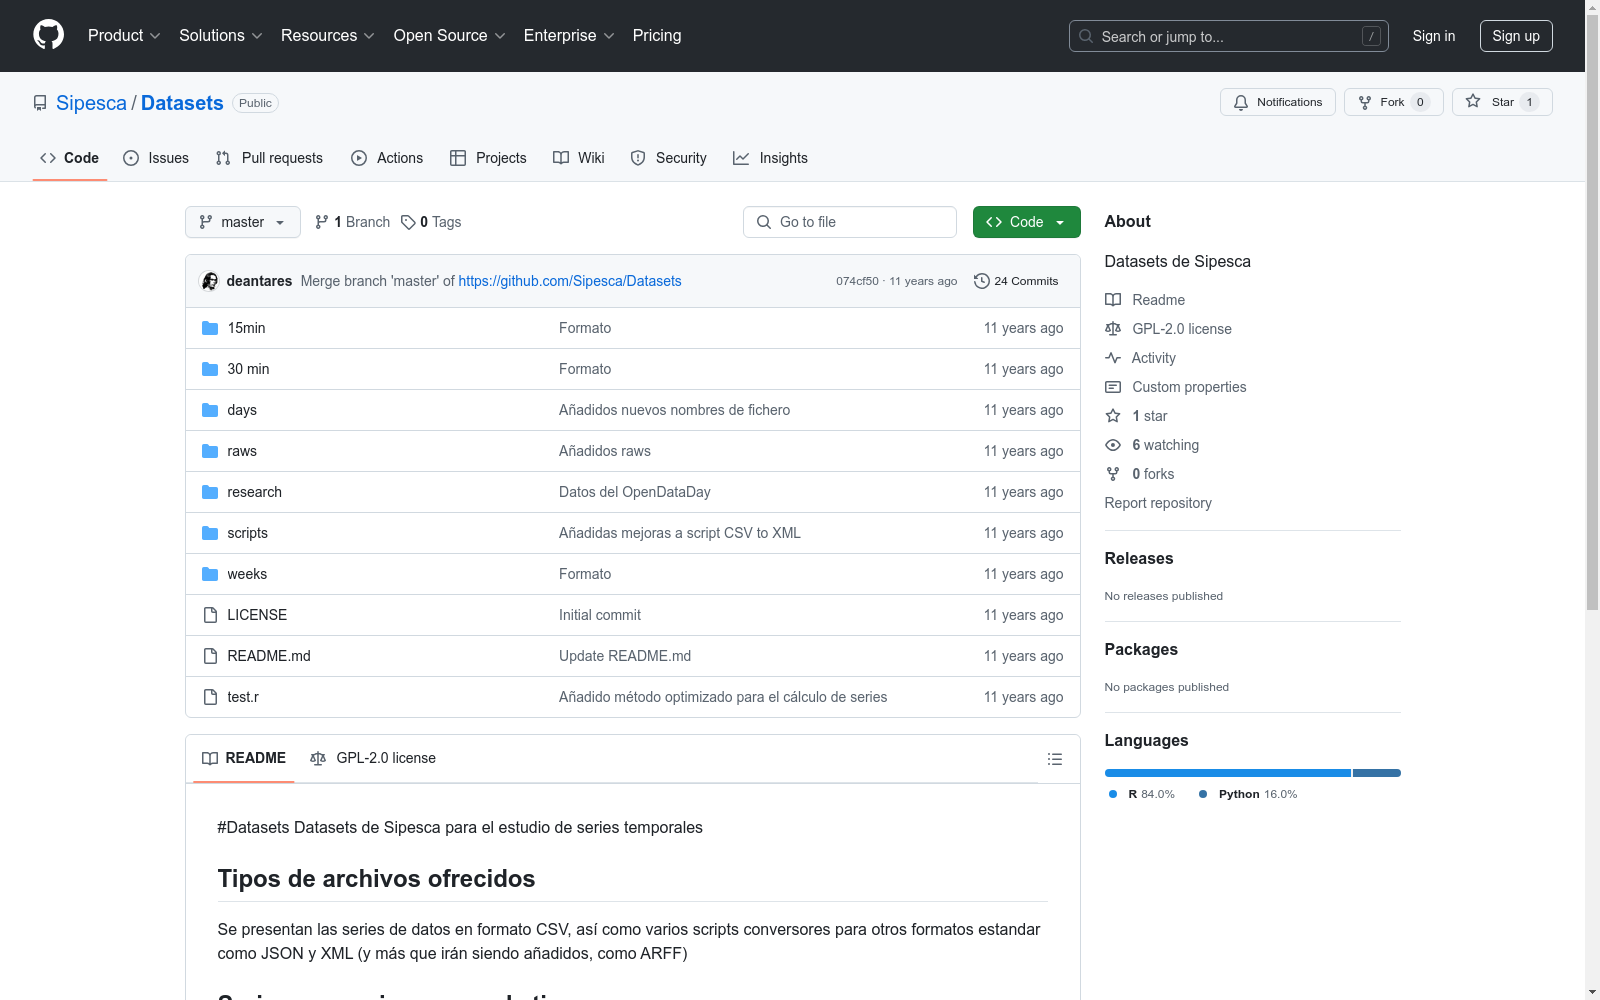The width and height of the screenshot is (1600, 1000).
Task: Click the Python language bar segment
Action: (1377, 773)
